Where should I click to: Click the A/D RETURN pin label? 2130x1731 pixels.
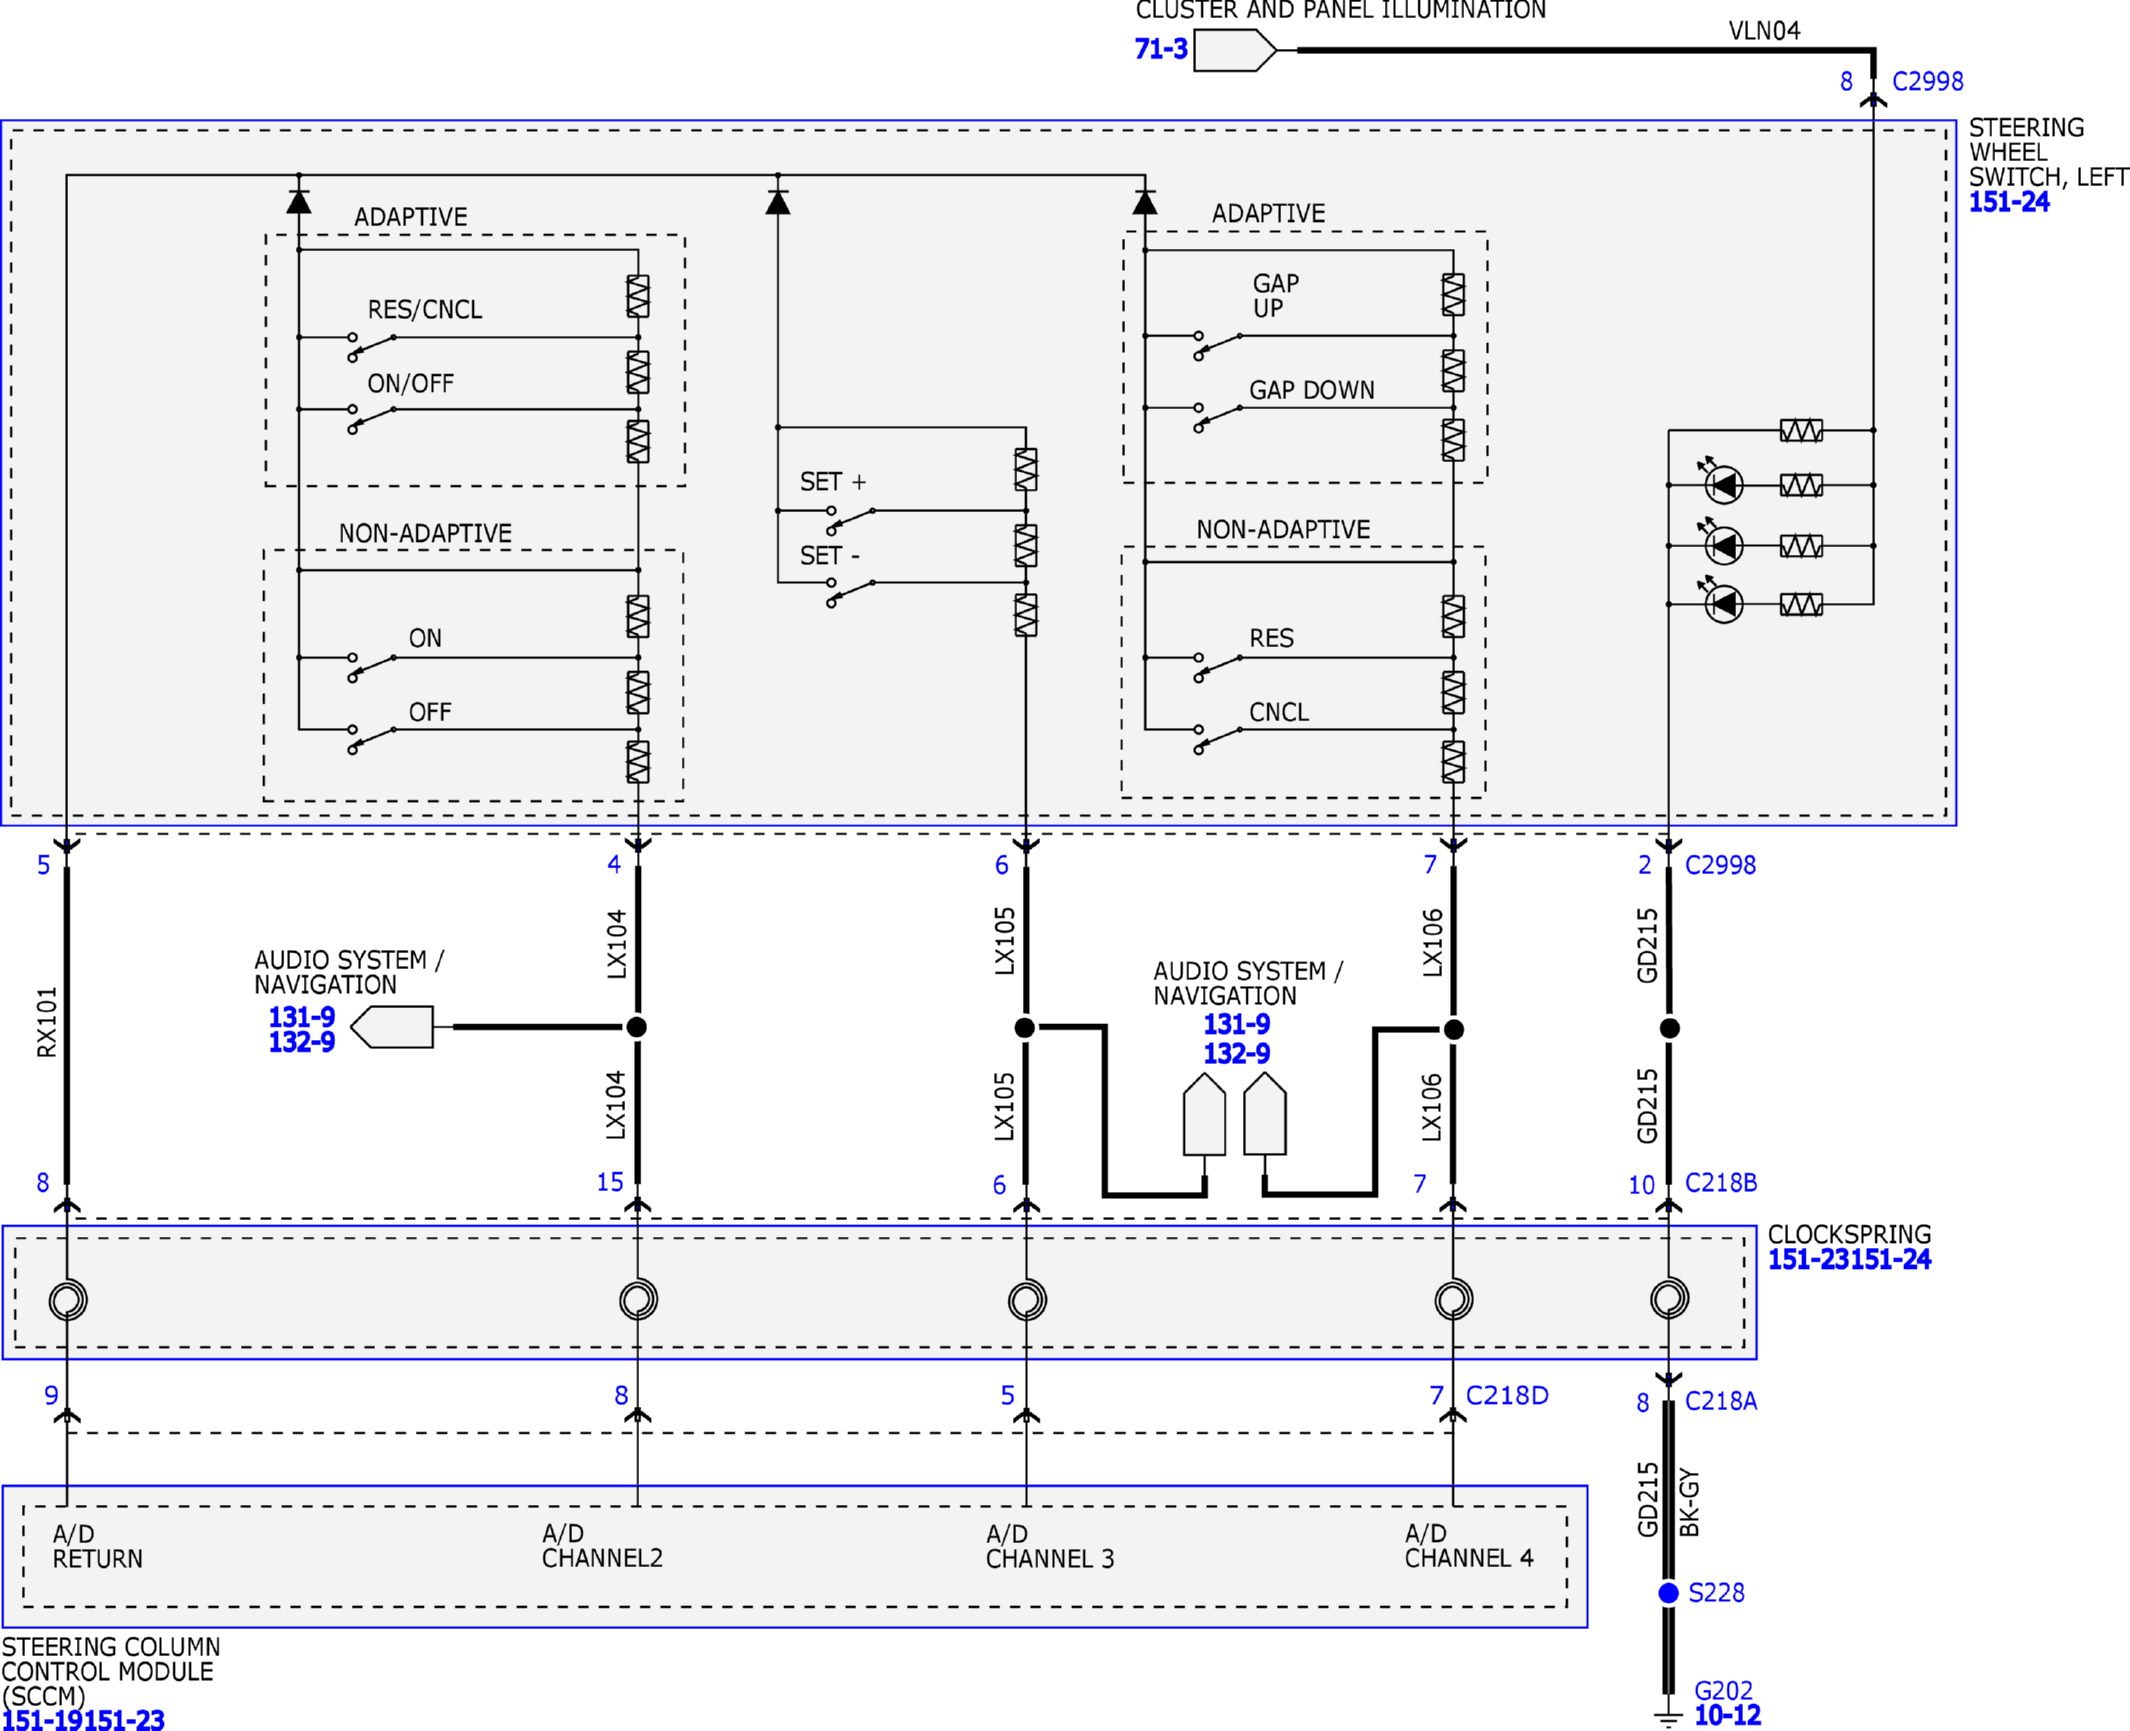(x=97, y=1546)
